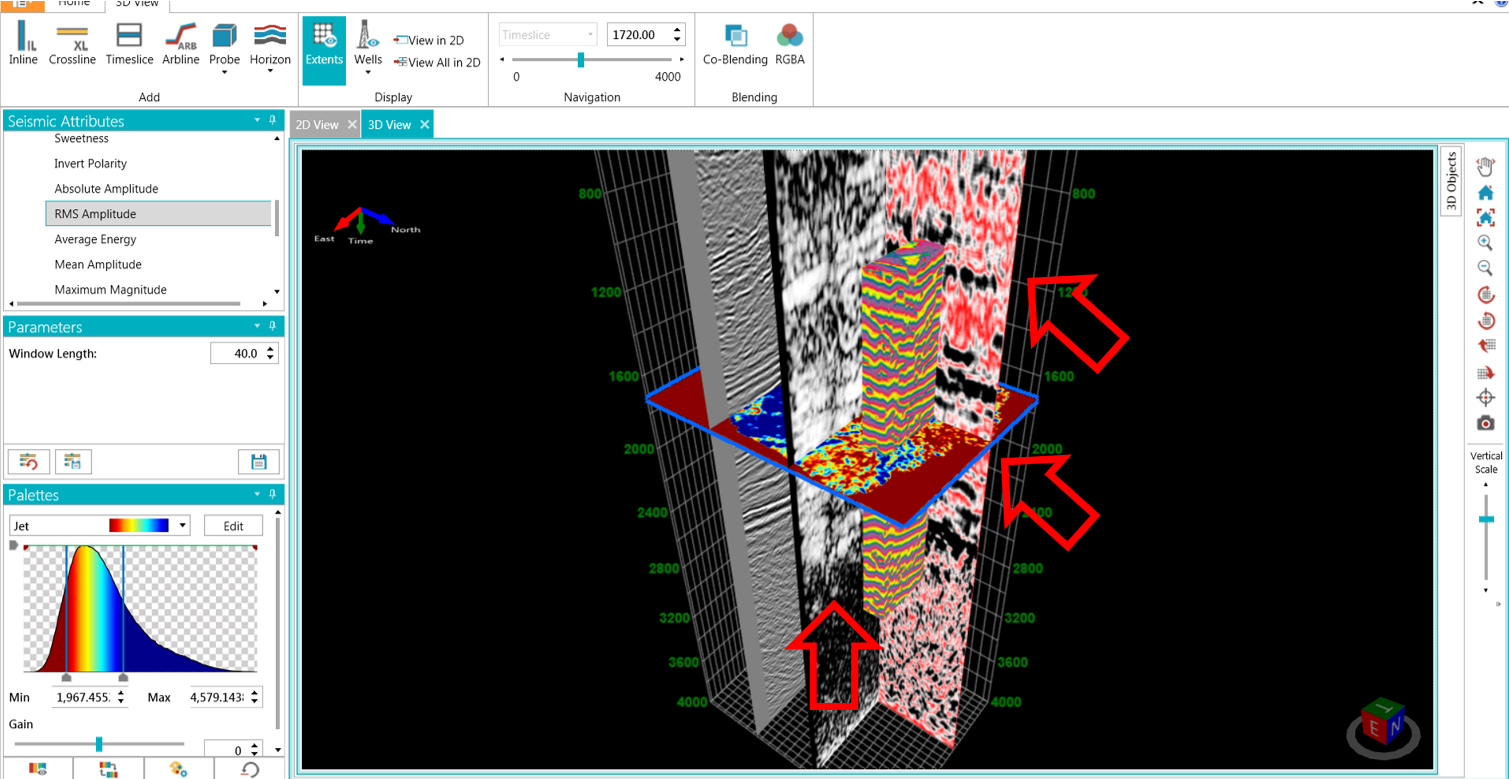Viewport: 1509px width, 779px height.
Task: Open the Seismic Attributes panel menu arrow
Action: point(257,121)
